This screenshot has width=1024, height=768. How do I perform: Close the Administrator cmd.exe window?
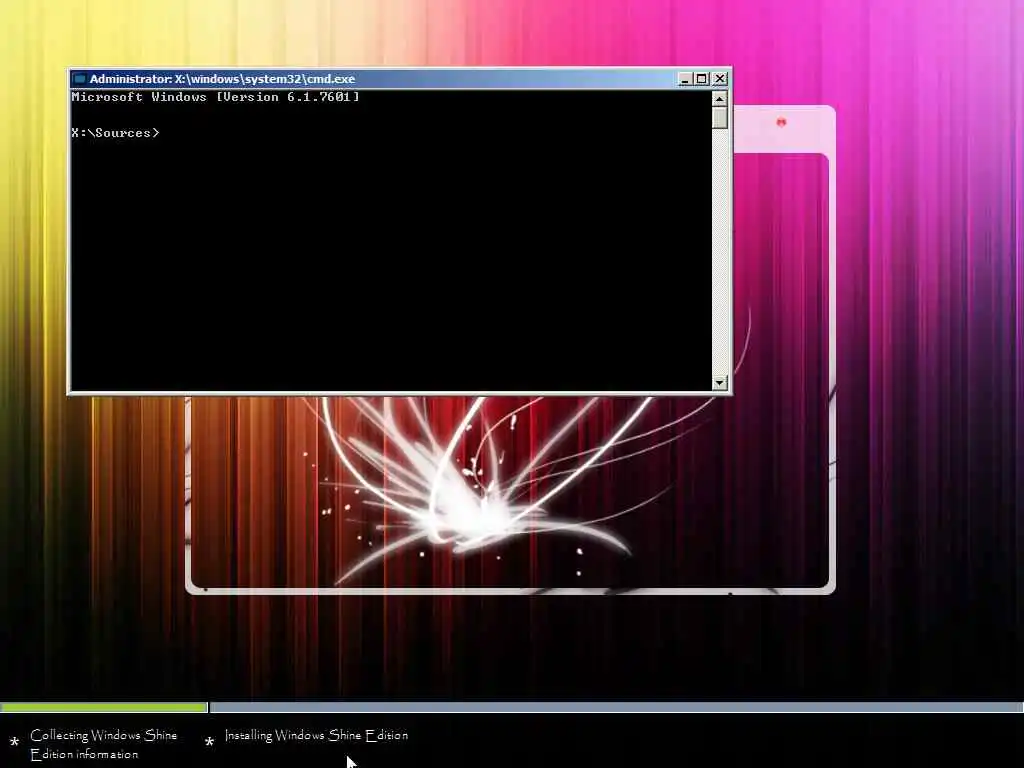coord(720,79)
